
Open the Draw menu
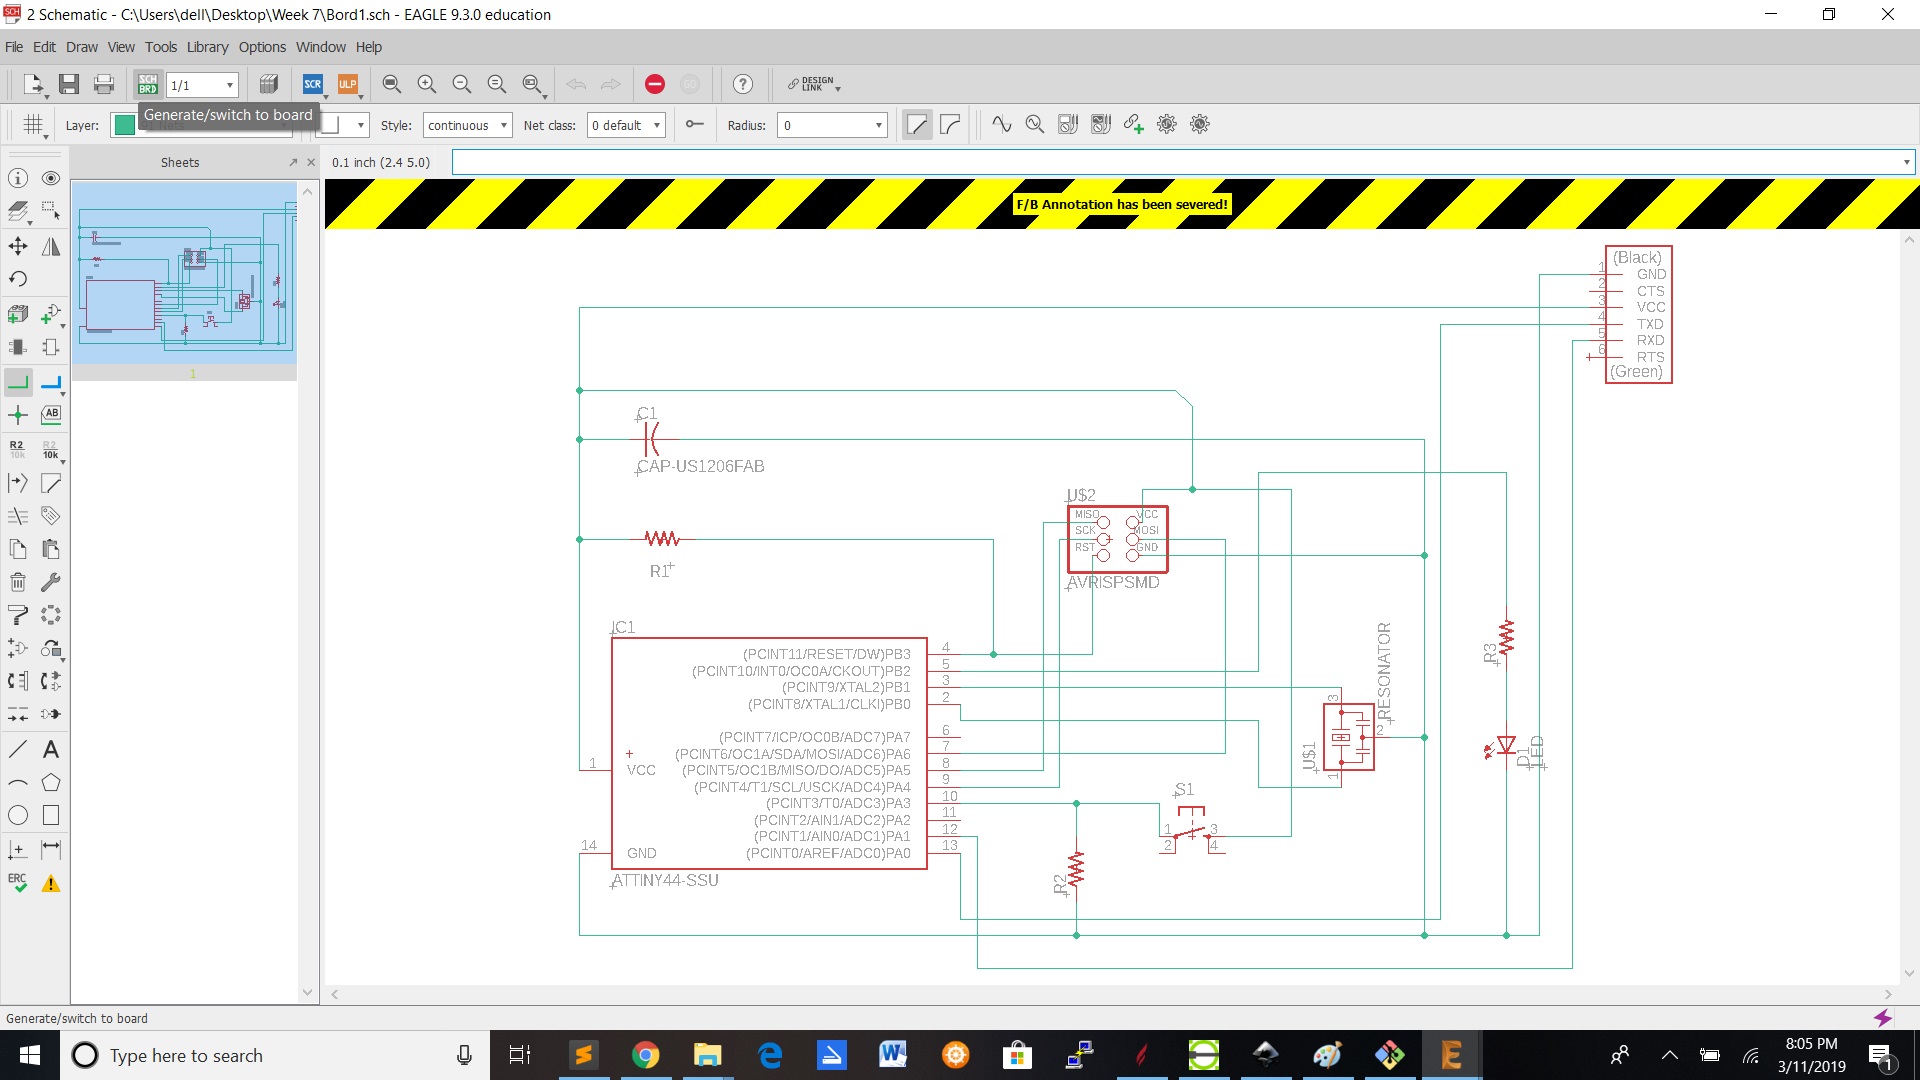pos(81,47)
